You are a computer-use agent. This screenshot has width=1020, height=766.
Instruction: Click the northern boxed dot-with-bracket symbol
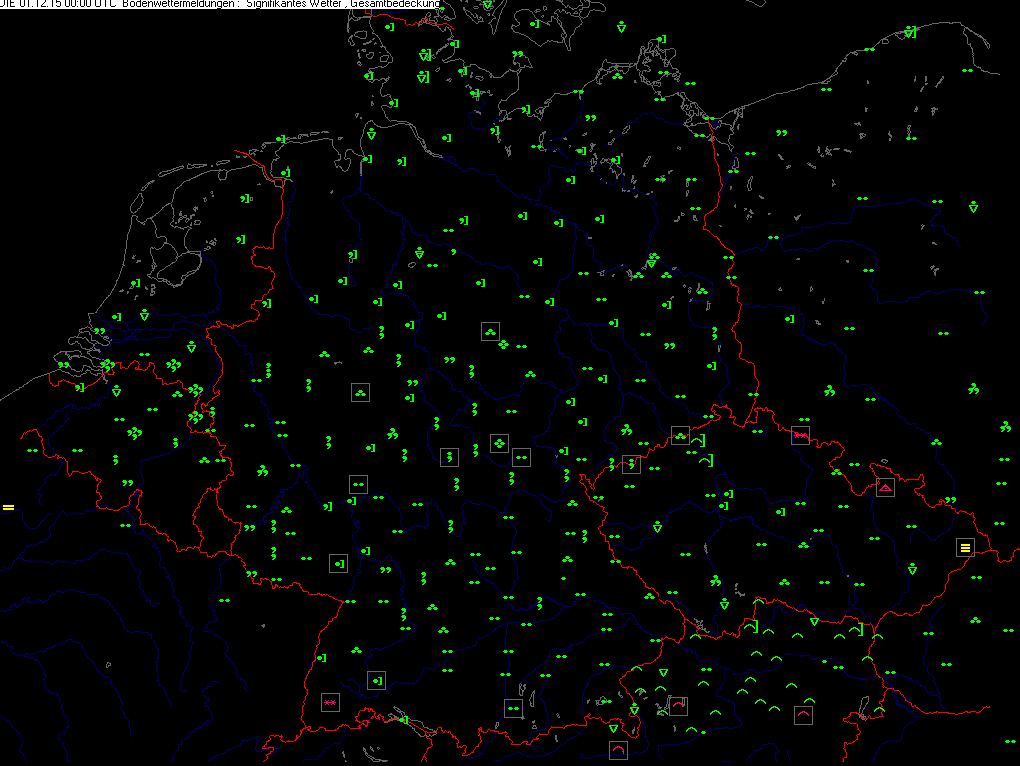tap(338, 563)
